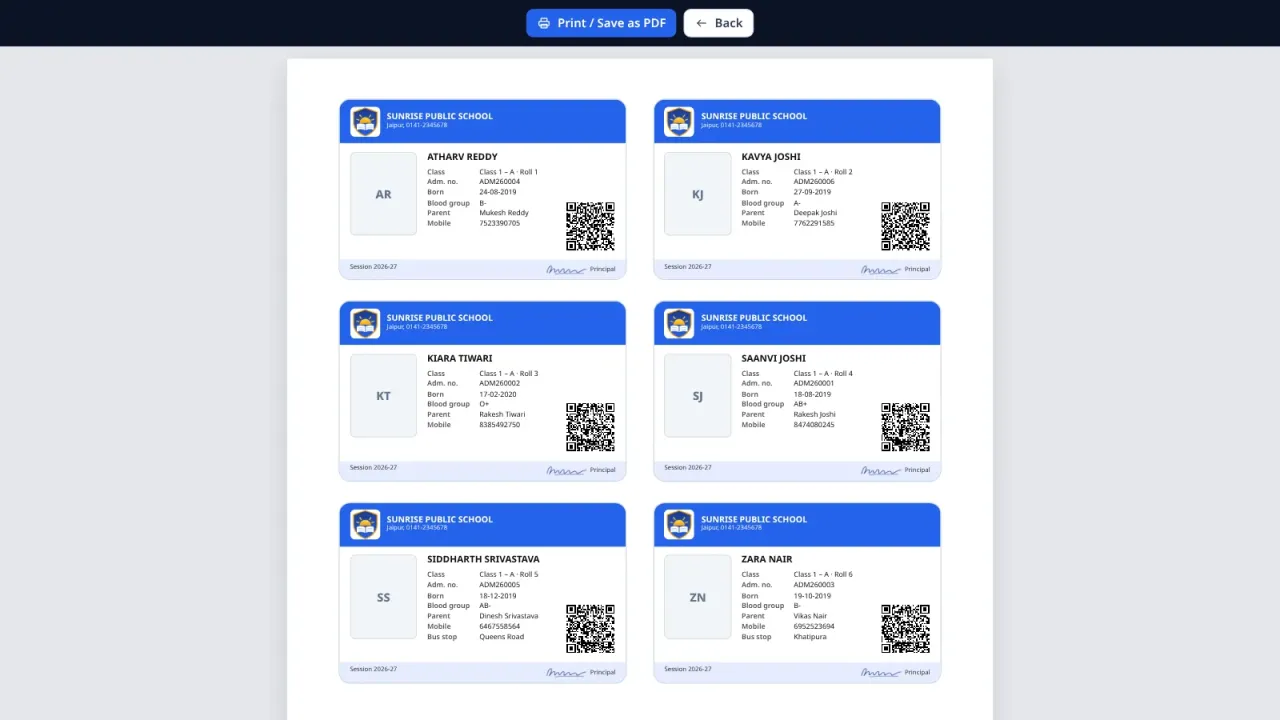This screenshot has height=720, width=1280.
Task: Click the principal signature on Kiara Tiwari's card
Action: pyautogui.click(x=566, y=470)
